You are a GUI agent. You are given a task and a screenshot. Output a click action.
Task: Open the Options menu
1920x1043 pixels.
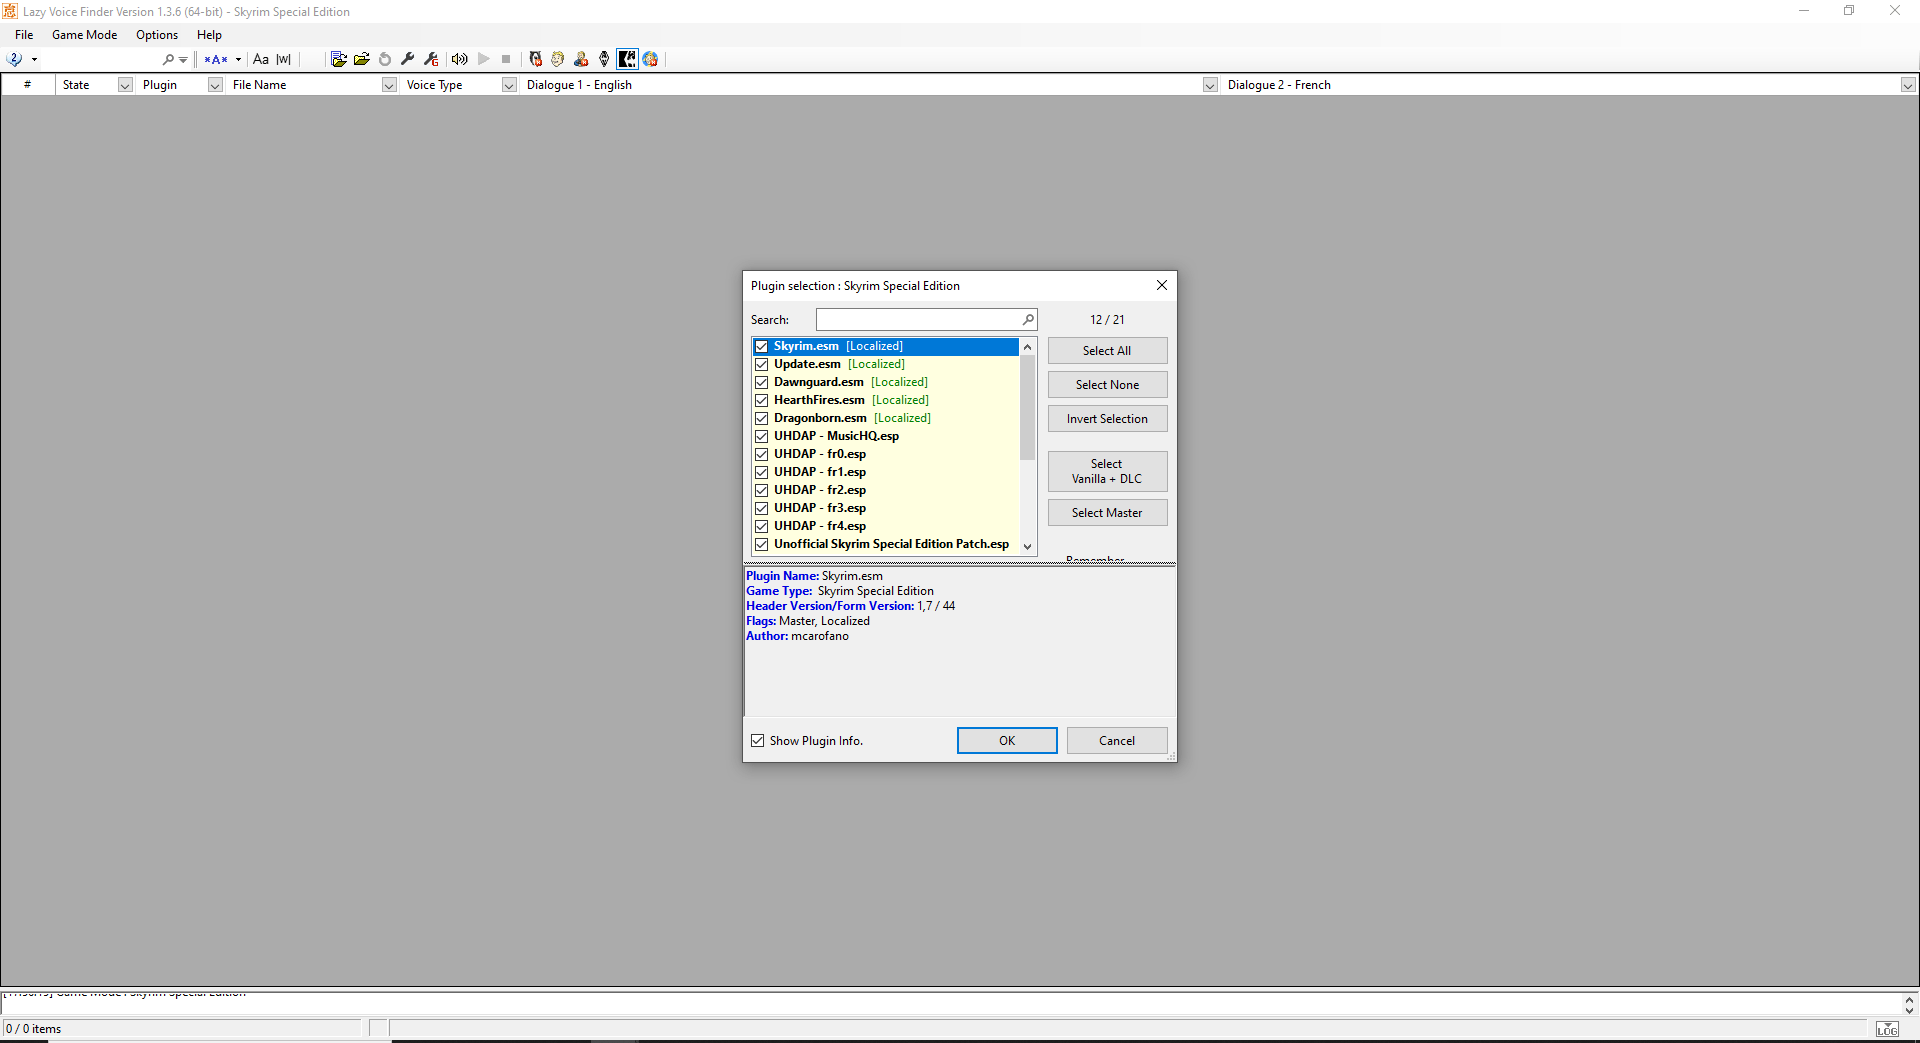[157, 35]
